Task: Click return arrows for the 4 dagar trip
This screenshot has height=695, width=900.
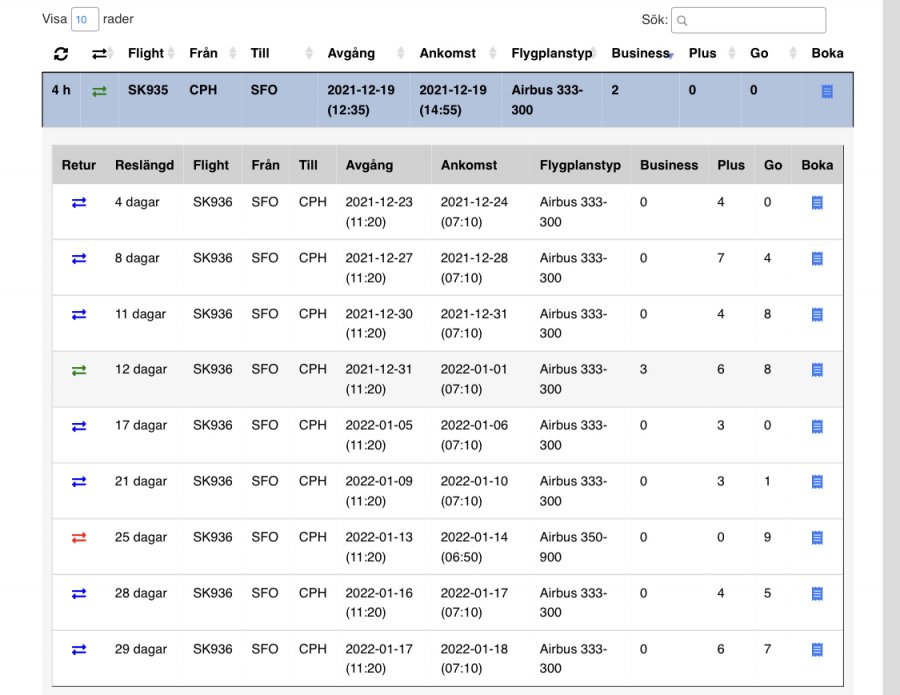Action: (79, 203)
